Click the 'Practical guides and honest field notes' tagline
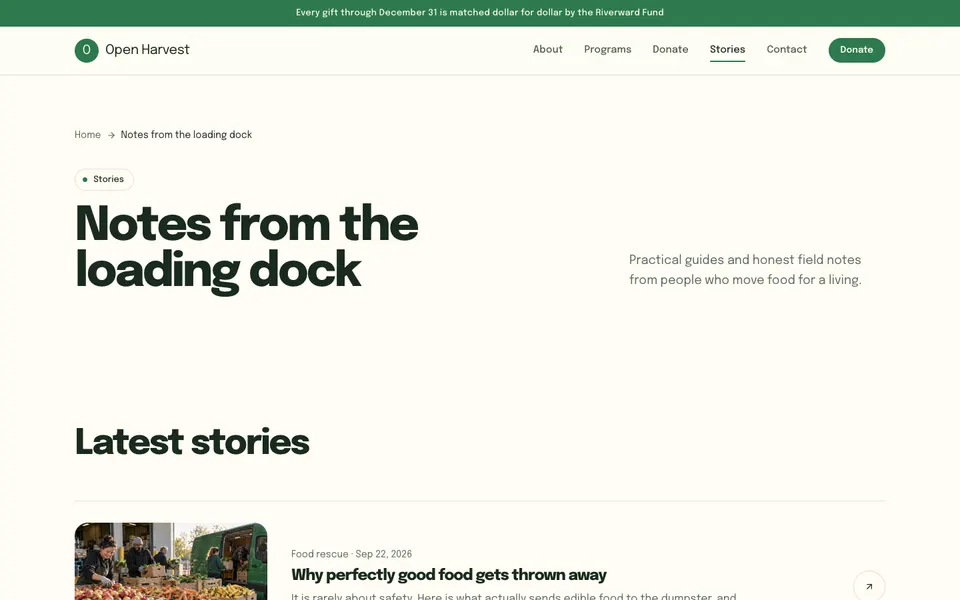 (745, 269)
